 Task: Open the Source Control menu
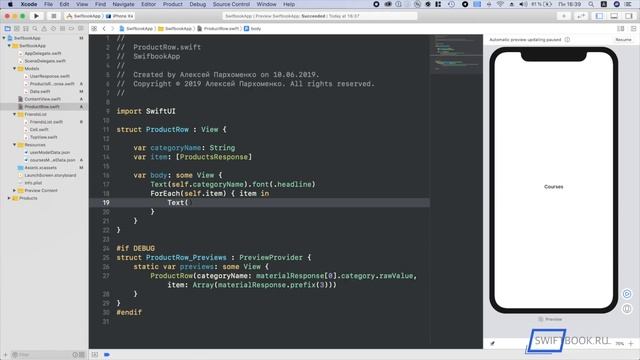coord(231,4)
